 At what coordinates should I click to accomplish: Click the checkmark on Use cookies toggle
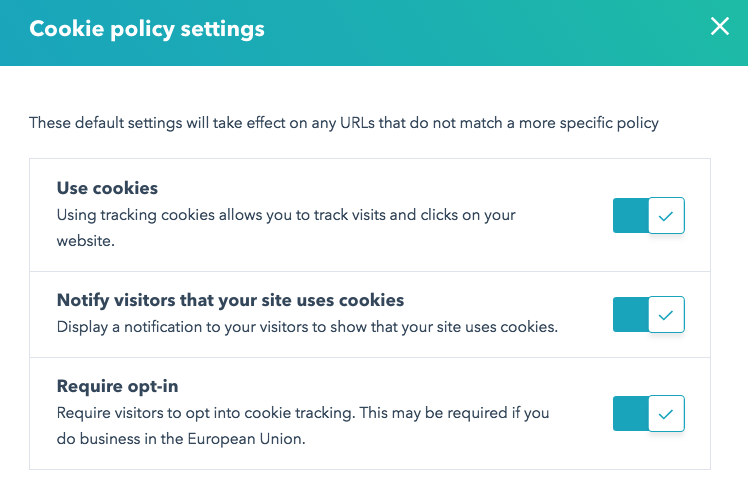coord(667,215)
